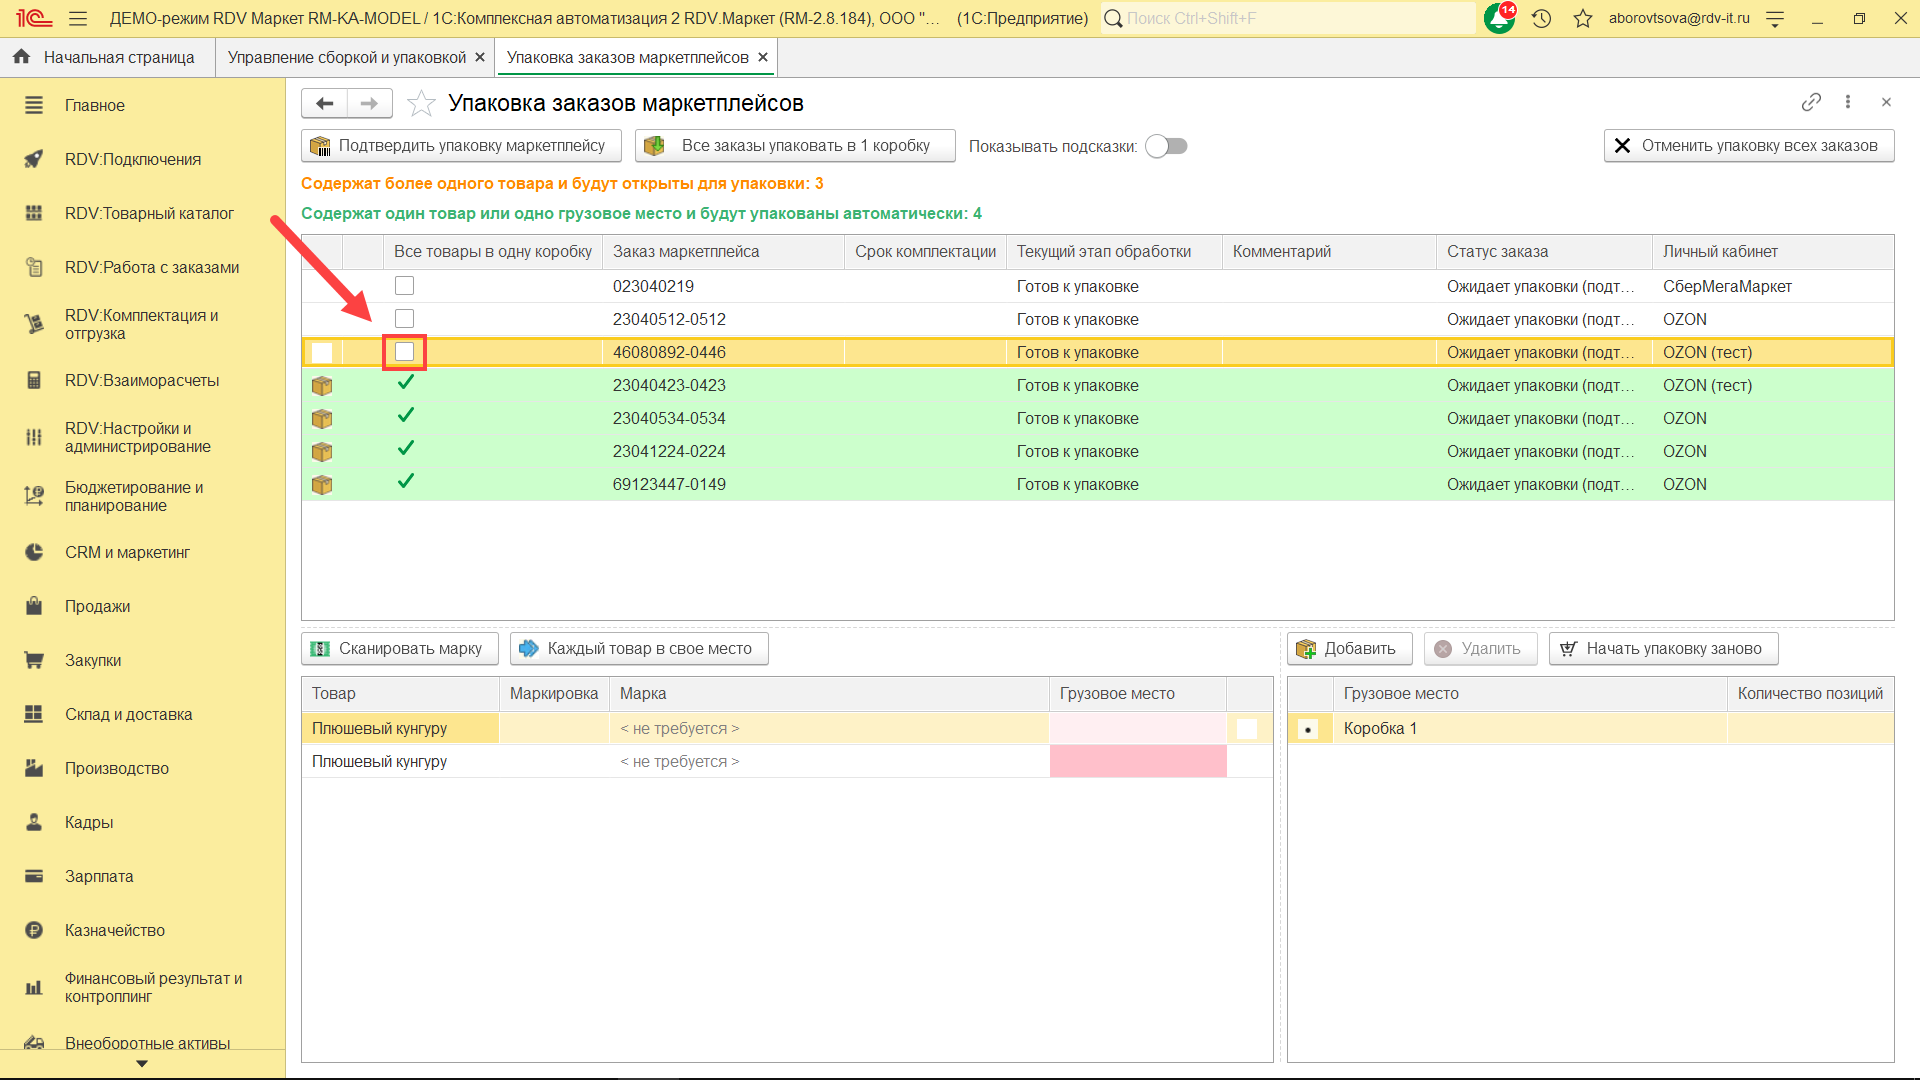1920x1080 pixels.
Task: Toggle 'Показывать подсказки' switch
Action: (1166, 146)
